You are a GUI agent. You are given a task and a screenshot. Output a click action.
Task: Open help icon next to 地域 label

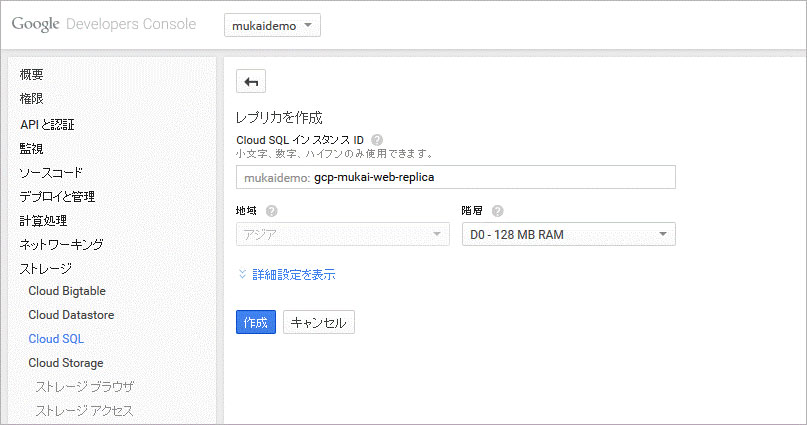(x=271, y=211)
